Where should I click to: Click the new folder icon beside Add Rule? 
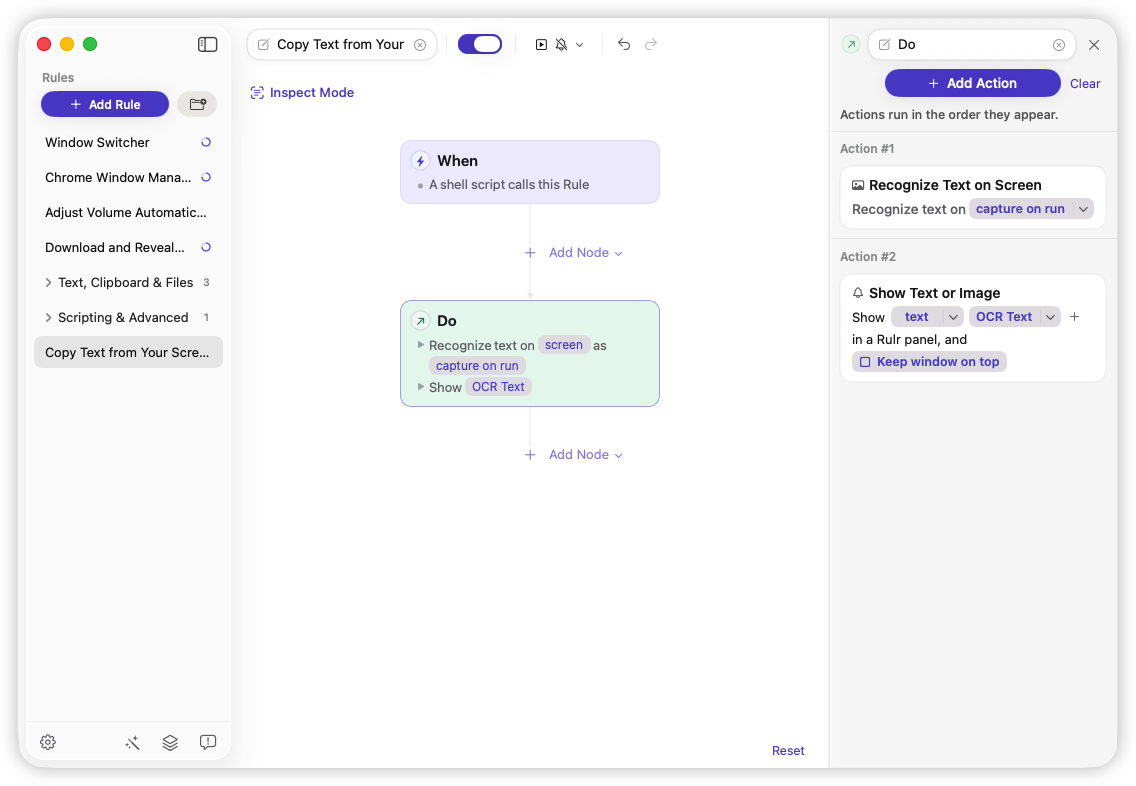197,104
